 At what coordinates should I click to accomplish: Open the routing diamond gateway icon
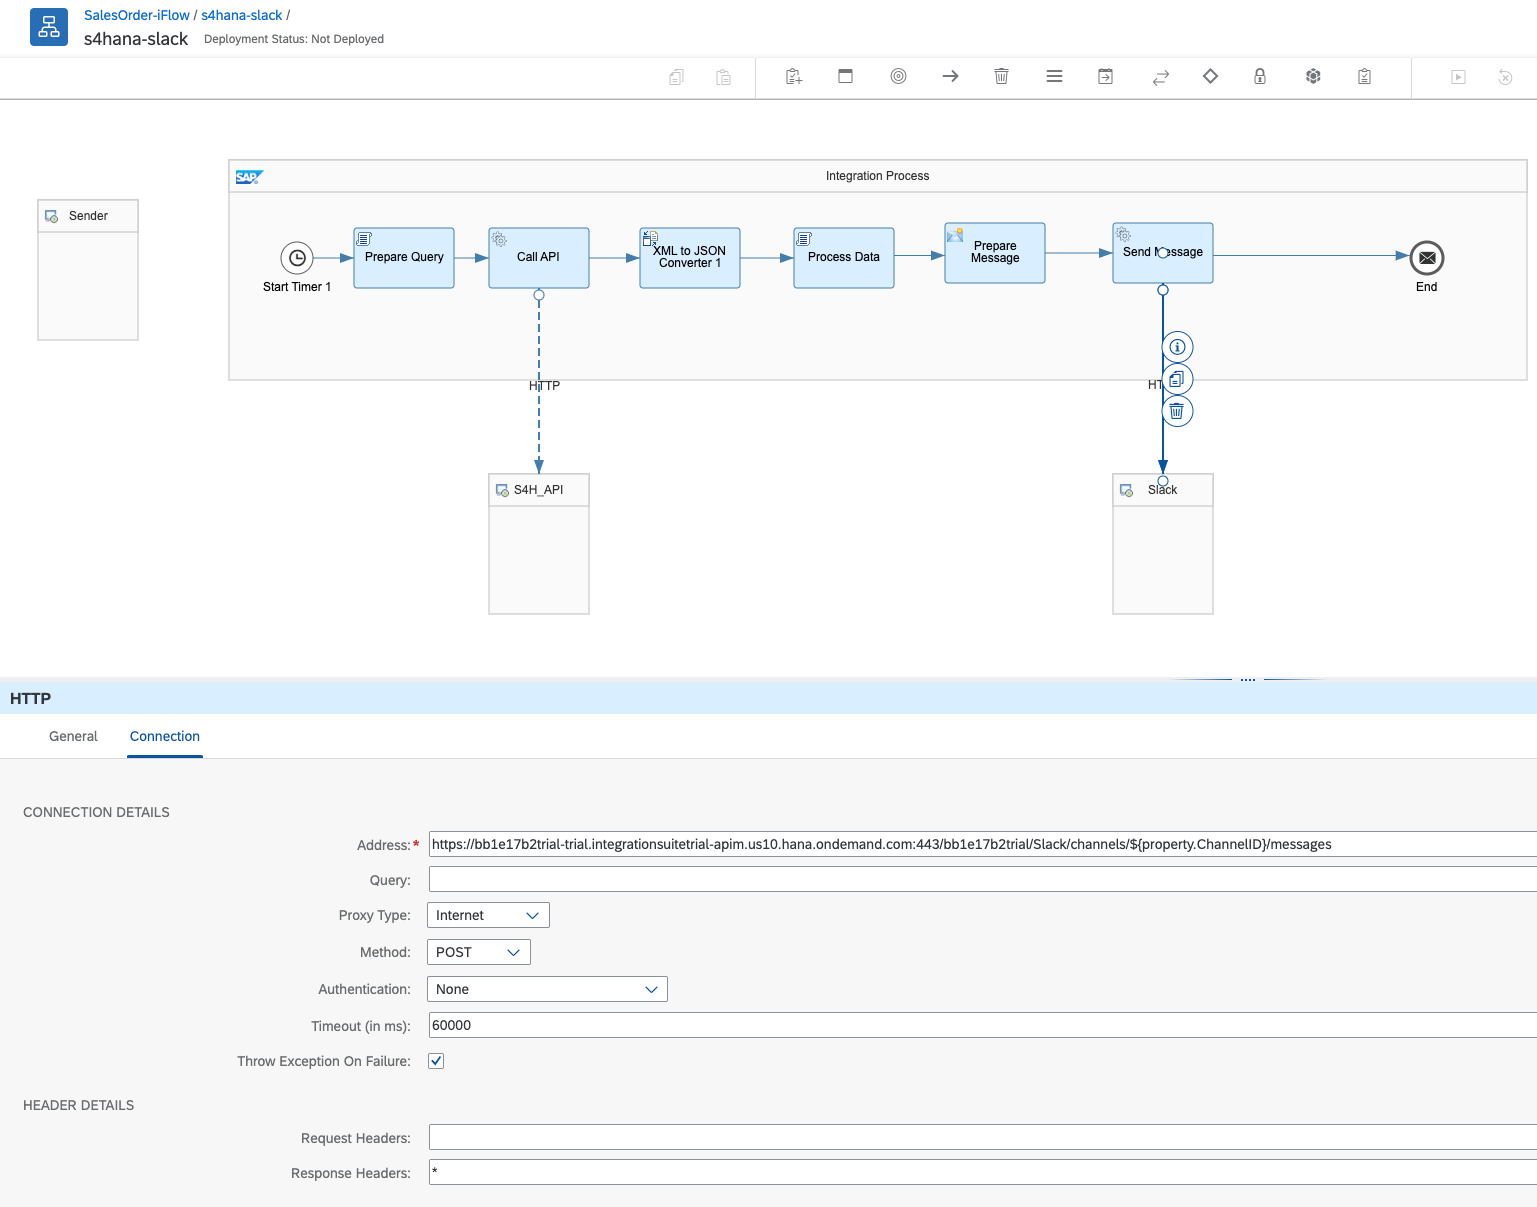pos(1210,76)
